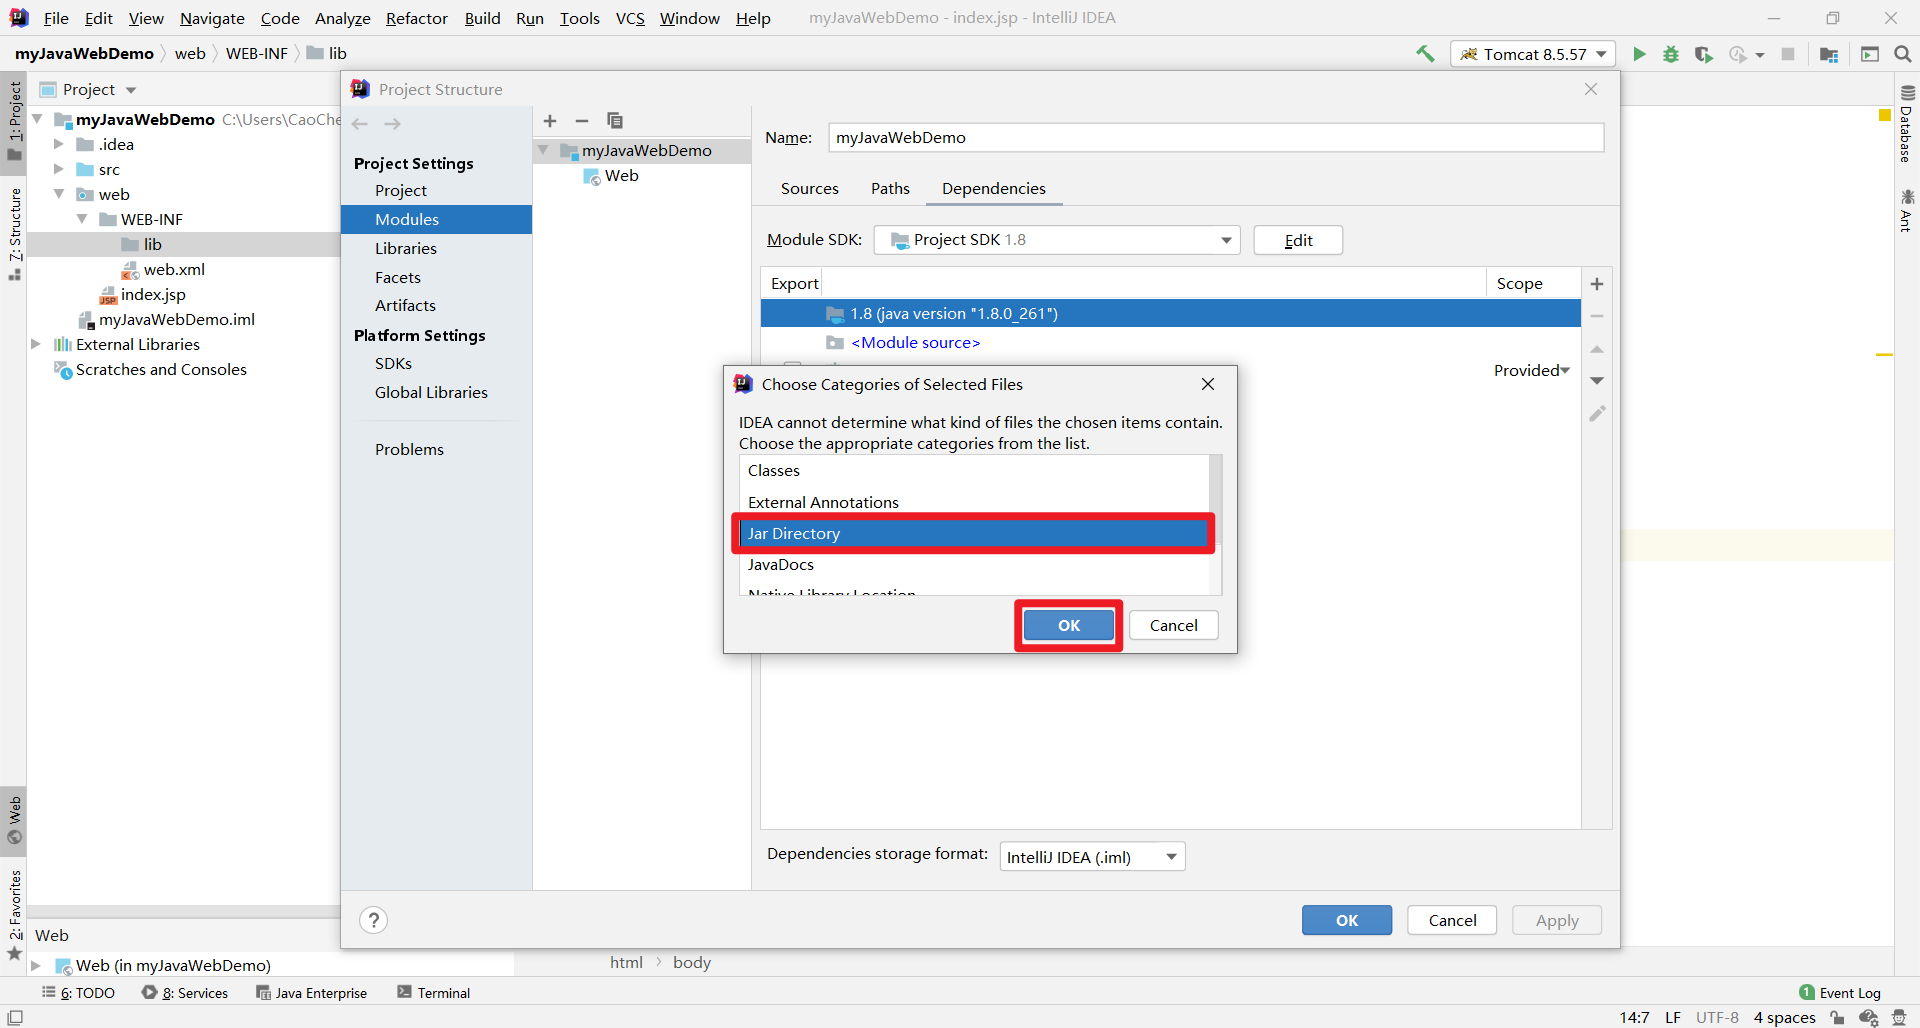Click the Build project hammer icon
Viewport: 1920px width, 1028px height.
coord(1425,54)
